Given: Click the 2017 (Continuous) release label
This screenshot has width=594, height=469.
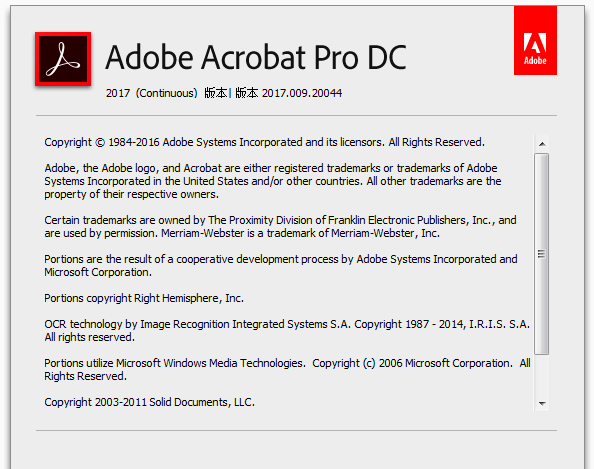Looking at the screenshot, I should tap(152, 93).
